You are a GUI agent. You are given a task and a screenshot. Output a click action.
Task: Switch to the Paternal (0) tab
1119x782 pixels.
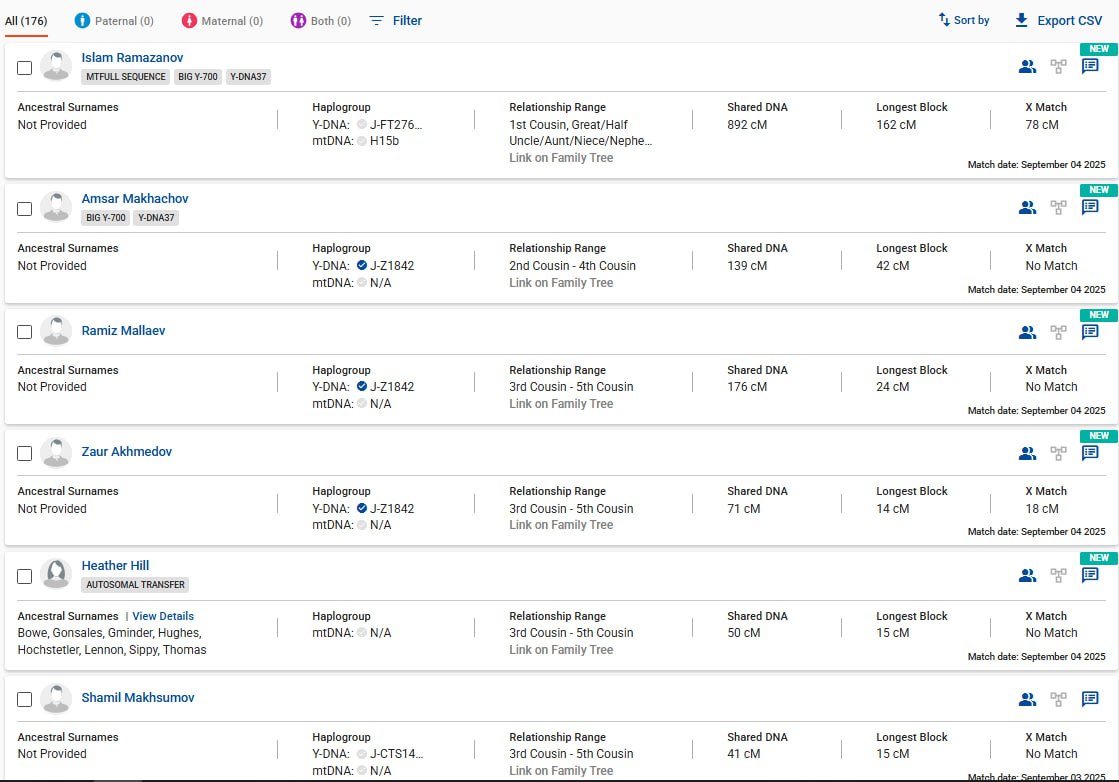coord(114,21)
